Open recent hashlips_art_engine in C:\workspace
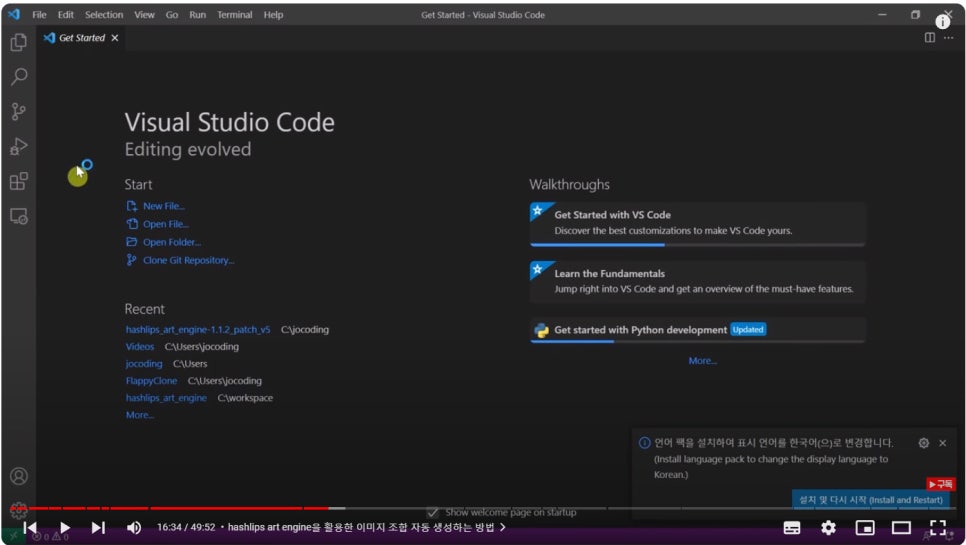Screen dimensions: 966x545 [x=166, y=398]
